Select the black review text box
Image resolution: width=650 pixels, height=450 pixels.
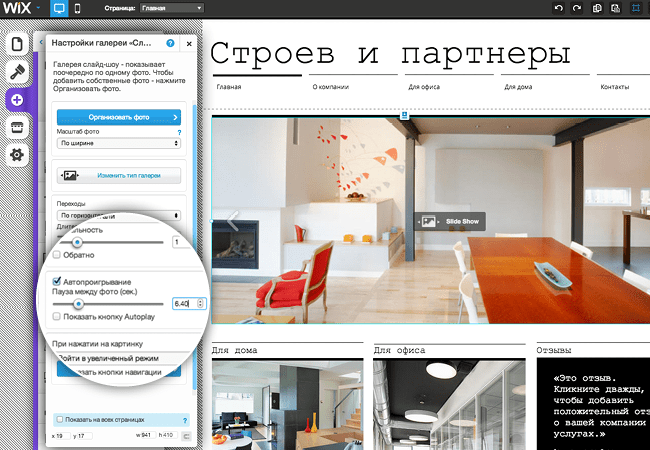[x=593, y=404]
